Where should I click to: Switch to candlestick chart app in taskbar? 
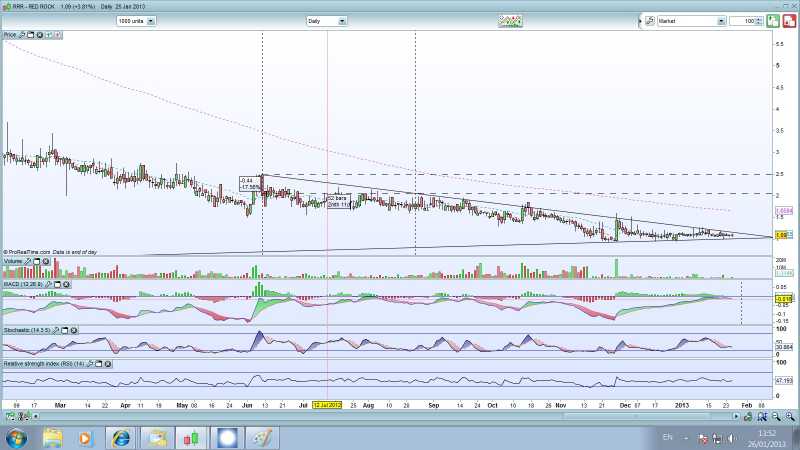coord(190,437)
